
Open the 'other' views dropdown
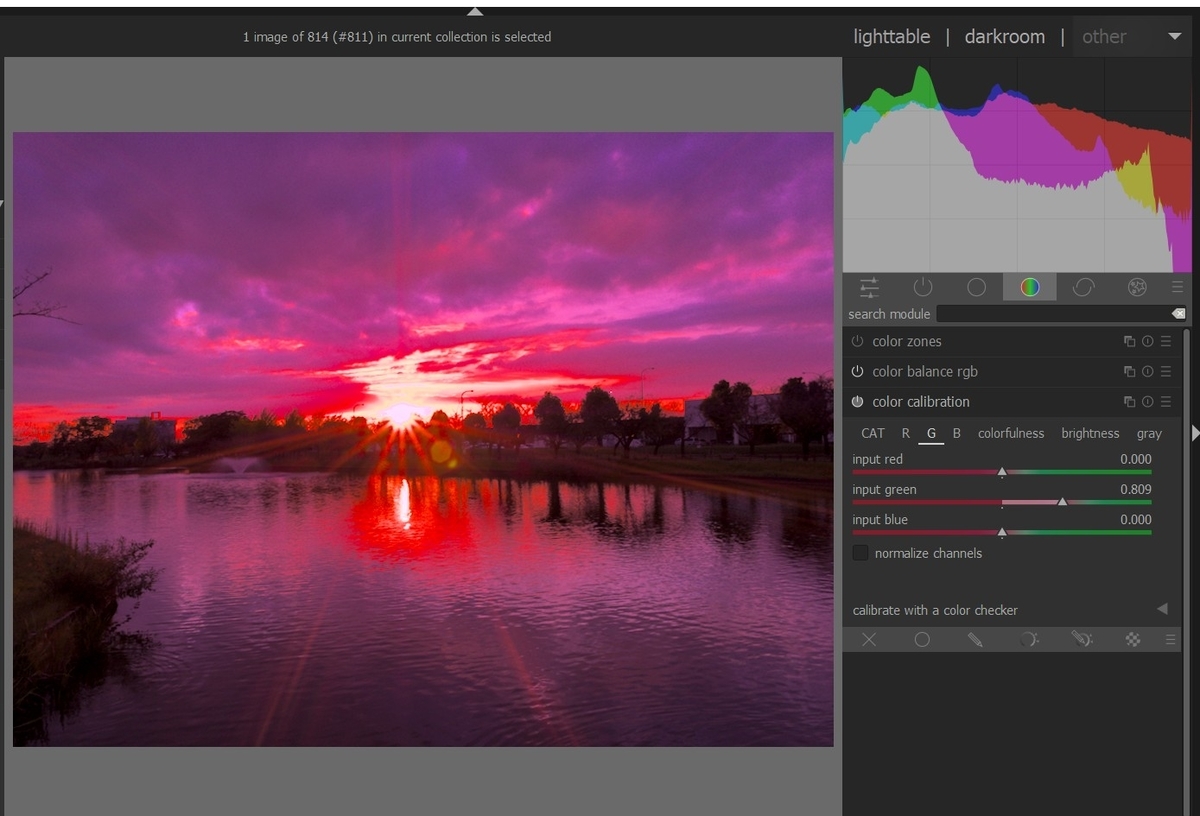[1131, 37]
